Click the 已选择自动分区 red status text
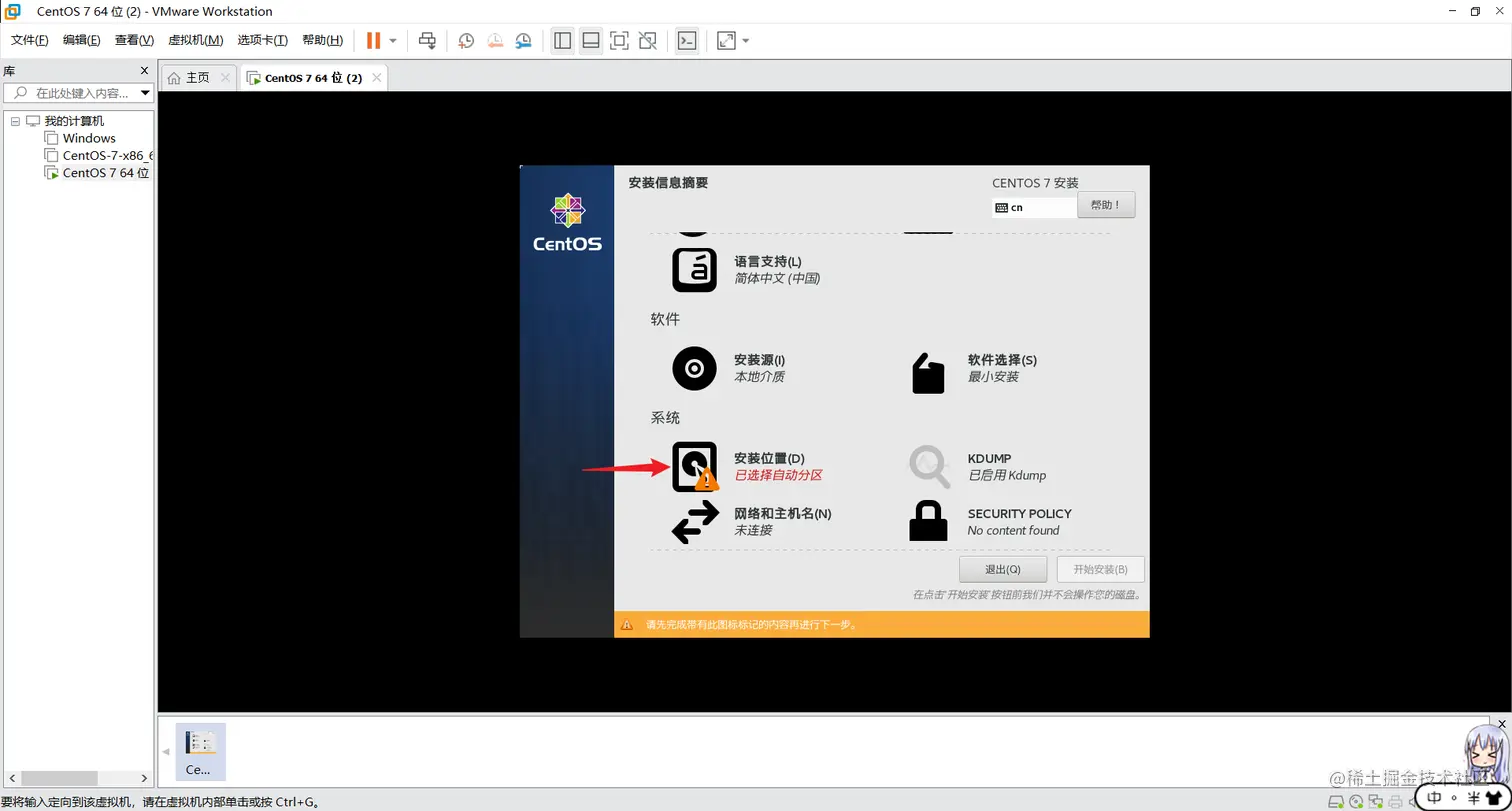This screenshot has height=811, width=1512. (778, 476)
